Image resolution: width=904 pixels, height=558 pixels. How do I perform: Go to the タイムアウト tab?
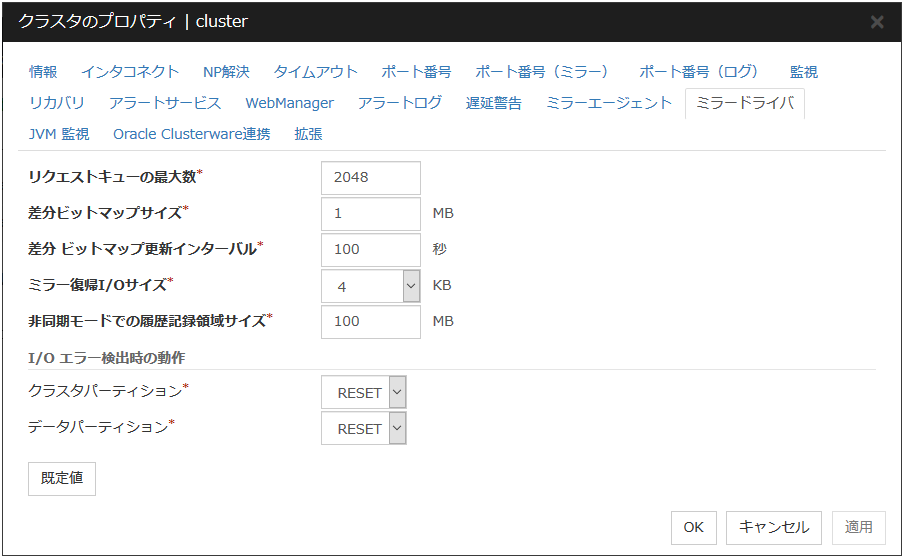[x=316, y=72]
